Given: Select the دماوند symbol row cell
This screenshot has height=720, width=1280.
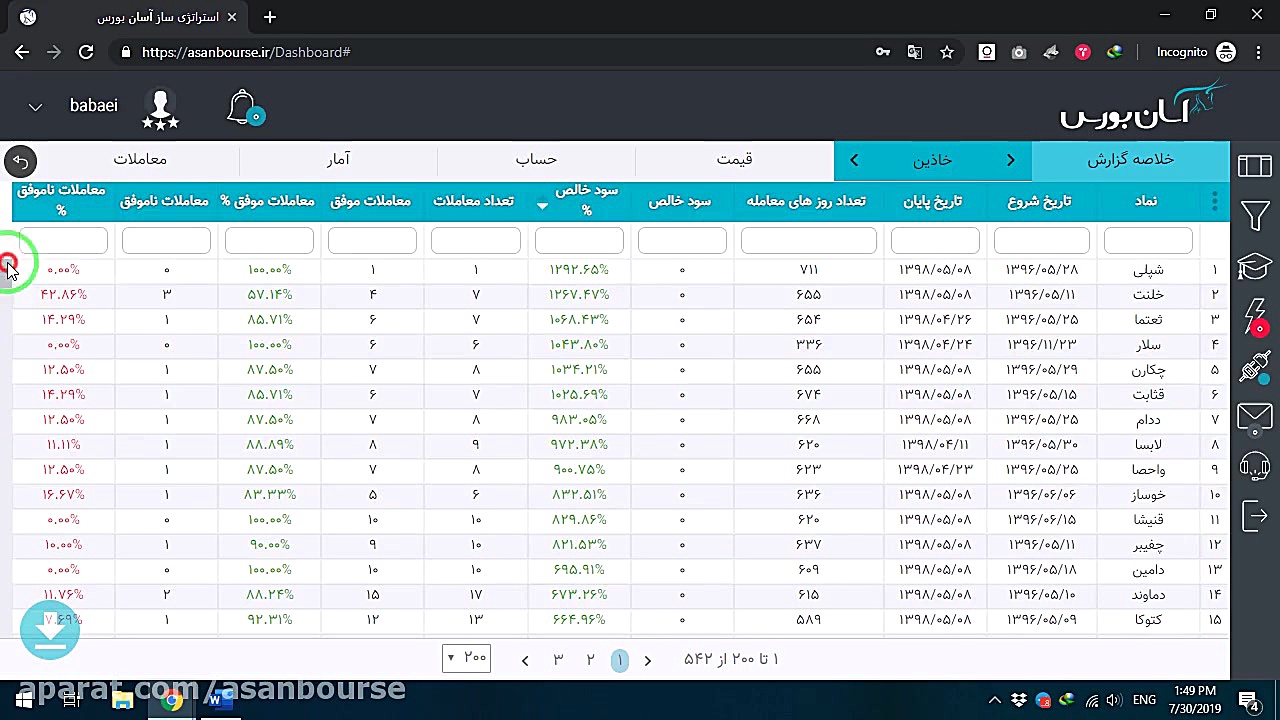Looking at the screenshot, I should (1148, 595).
